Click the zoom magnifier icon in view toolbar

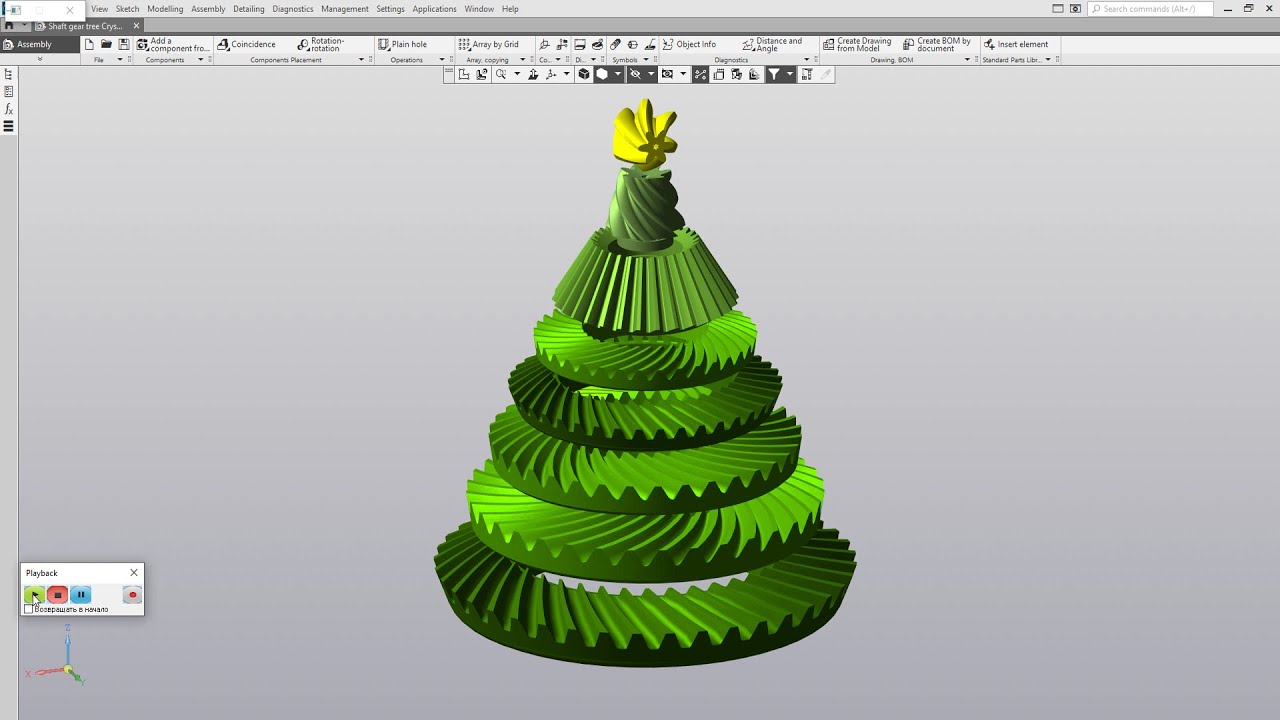tap(501, 74)
